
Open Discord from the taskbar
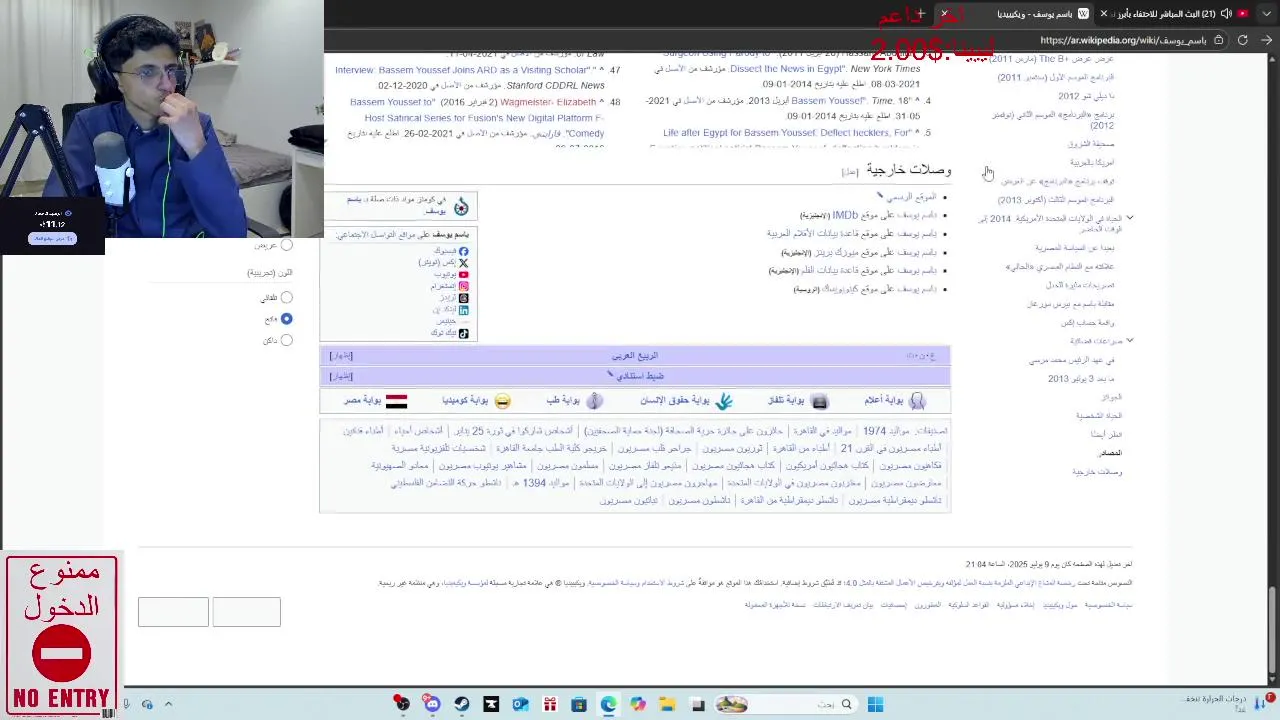[431, 704]
